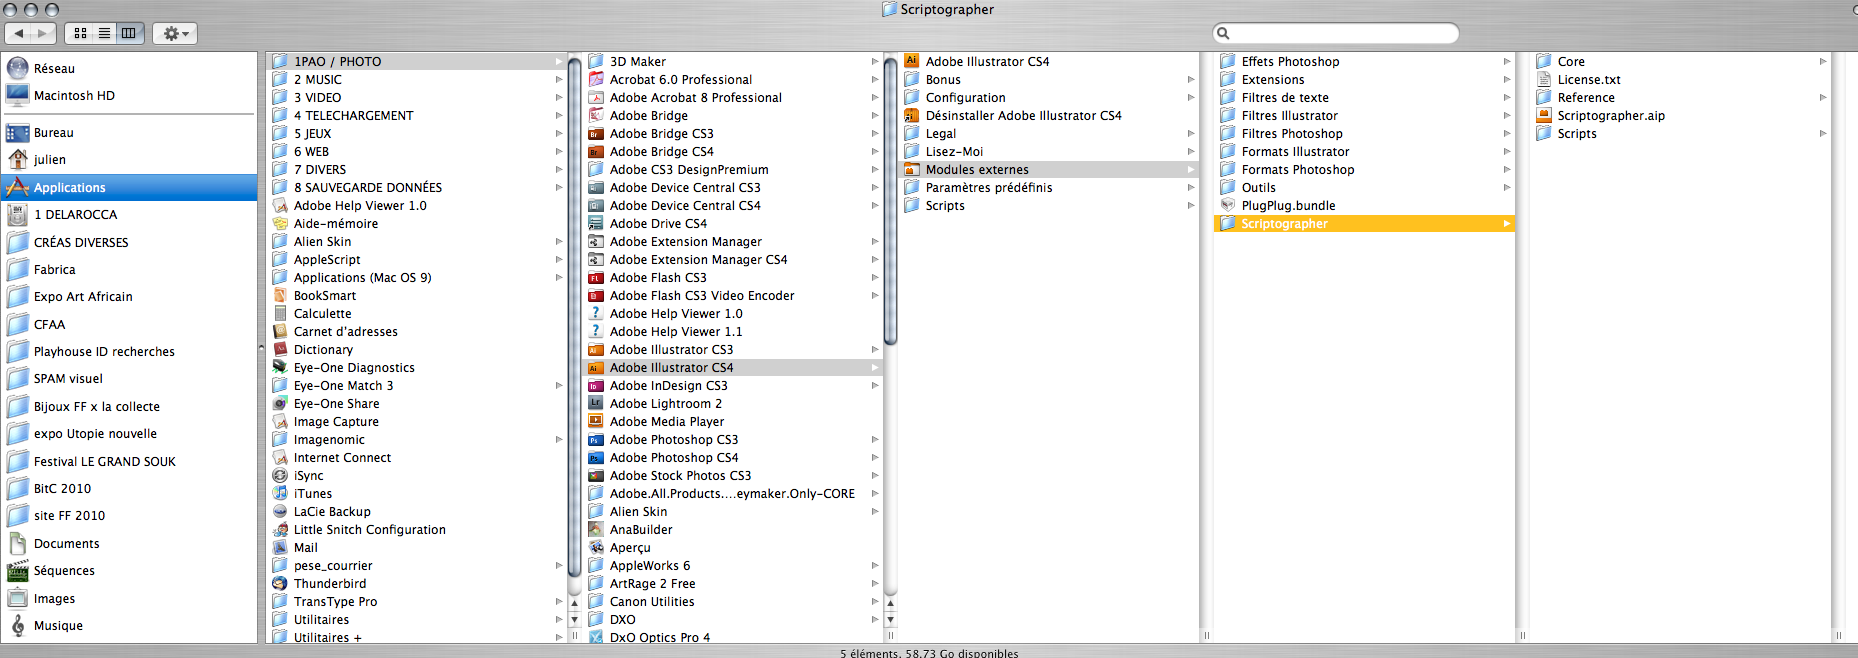The width and height of the screenshot is (1858, 658).
Task: Open the Scriptographer folder row
Action: [x=1365, y=224]
